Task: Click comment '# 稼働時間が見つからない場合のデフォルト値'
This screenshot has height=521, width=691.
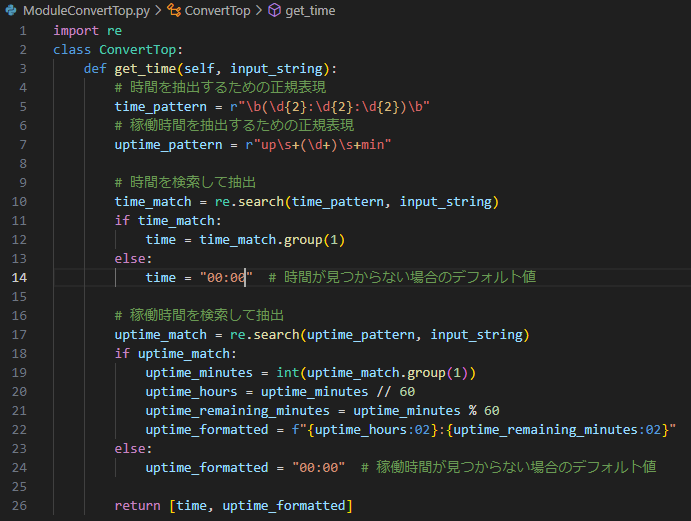Action: (x=509, y=467)
